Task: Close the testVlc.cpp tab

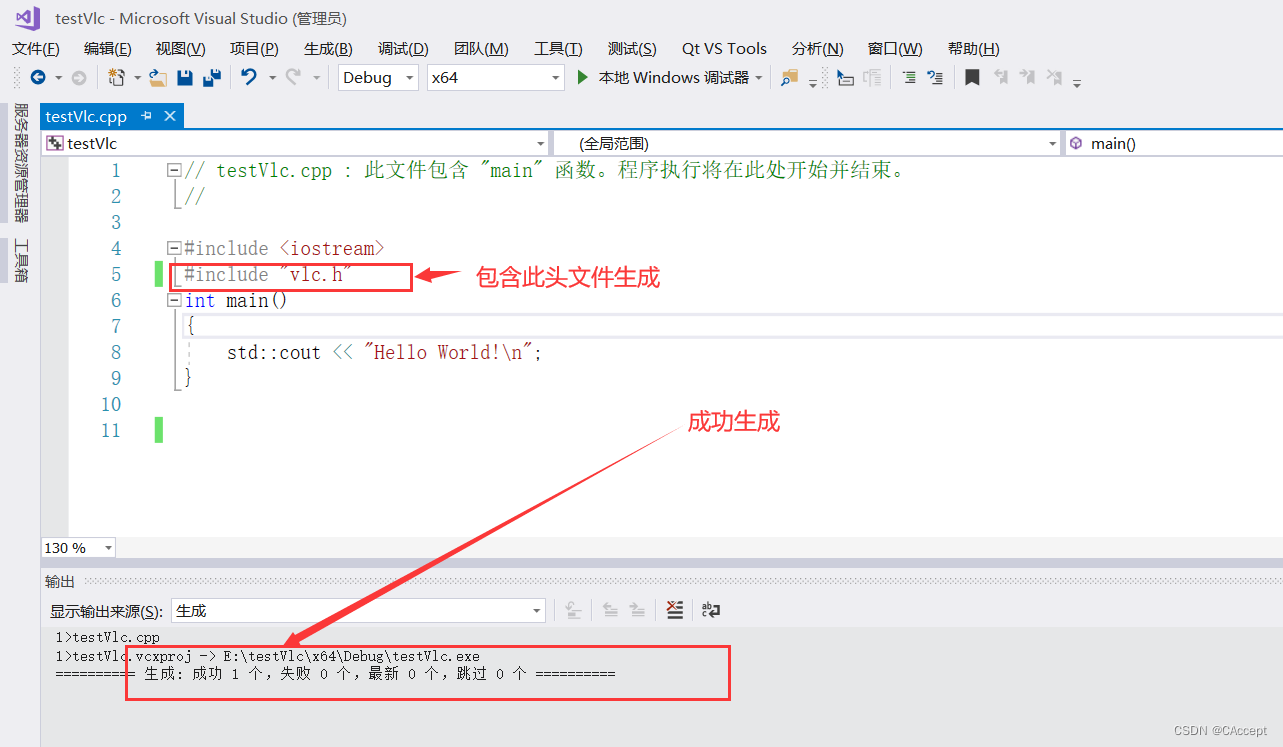Action: point(170,116)
